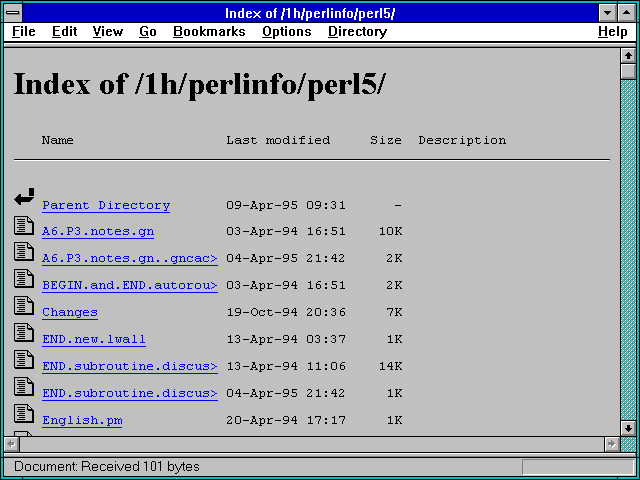Open the Go menu

148,31
